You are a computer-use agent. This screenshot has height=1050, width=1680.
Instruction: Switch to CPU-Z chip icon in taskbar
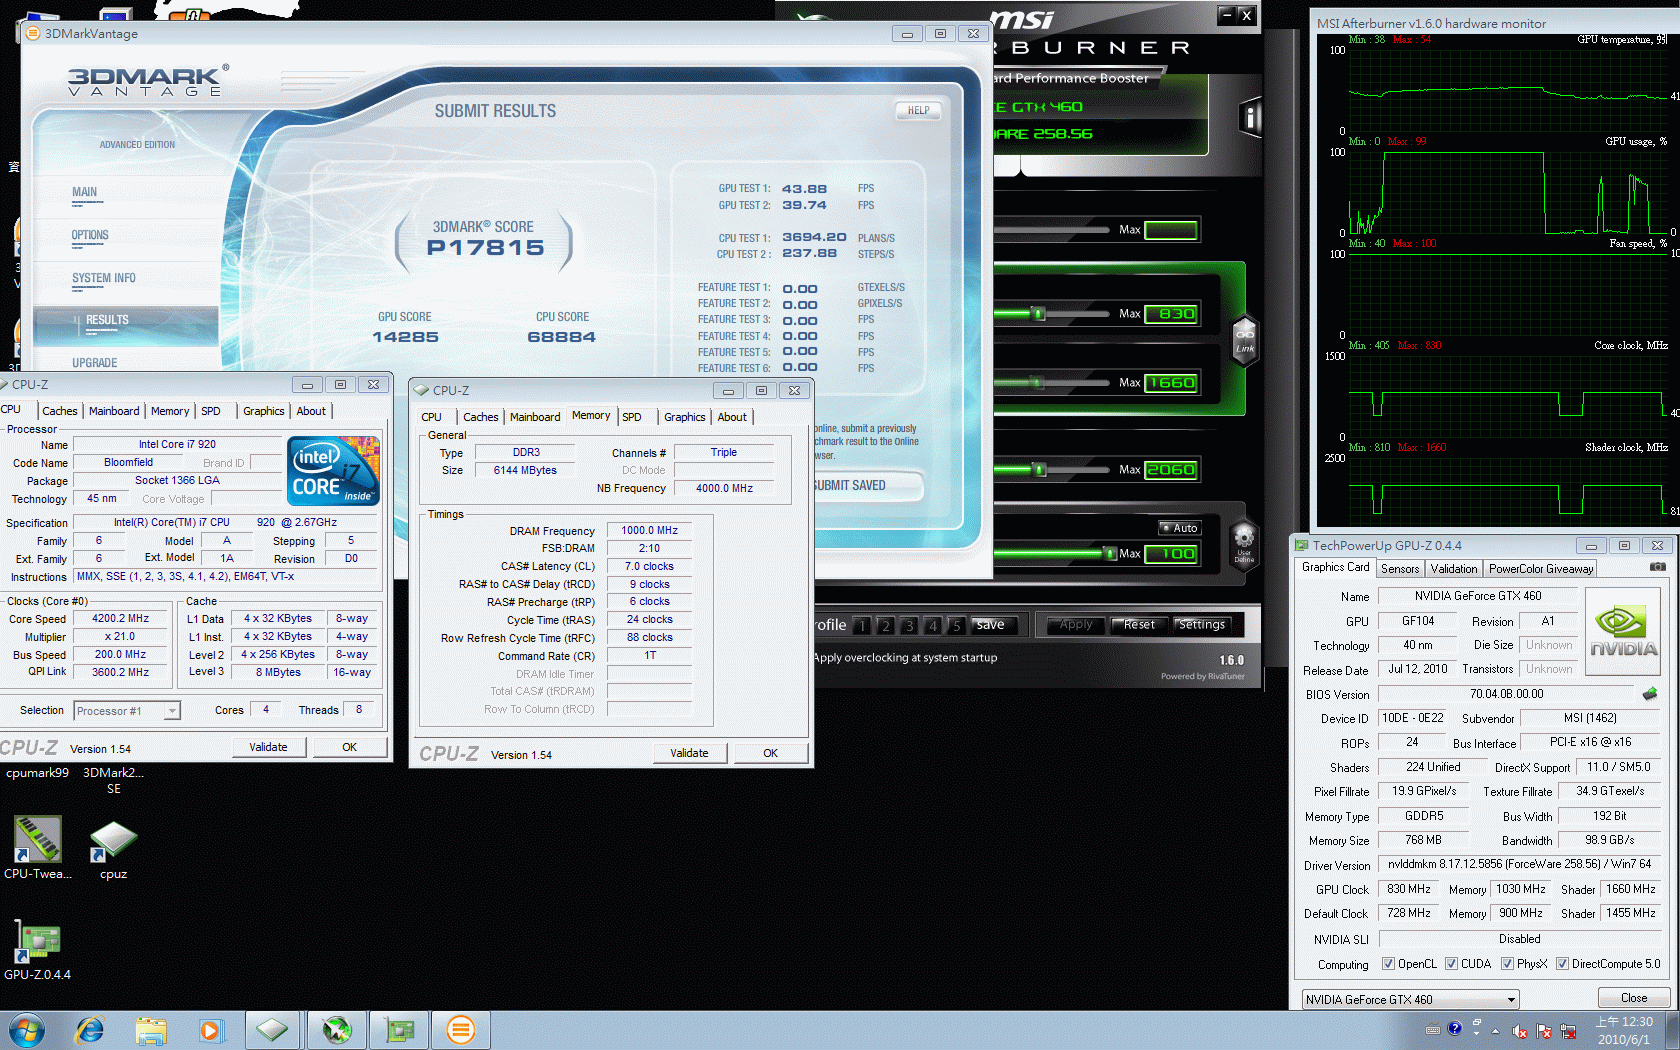coord(272,1030)
